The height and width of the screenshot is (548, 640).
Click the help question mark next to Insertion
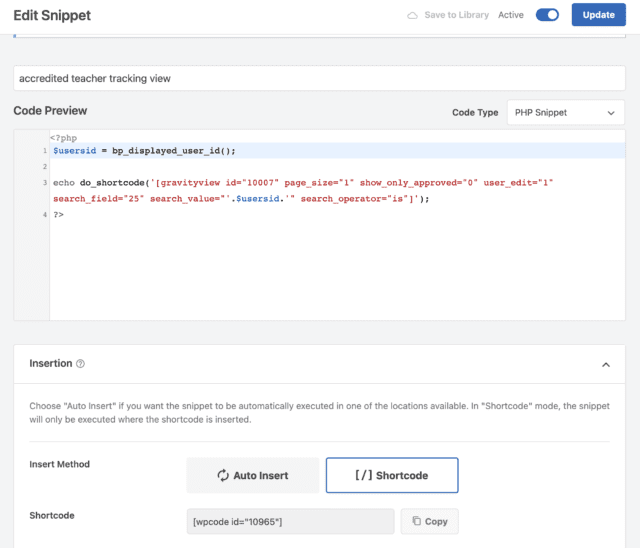coord(81,364)
